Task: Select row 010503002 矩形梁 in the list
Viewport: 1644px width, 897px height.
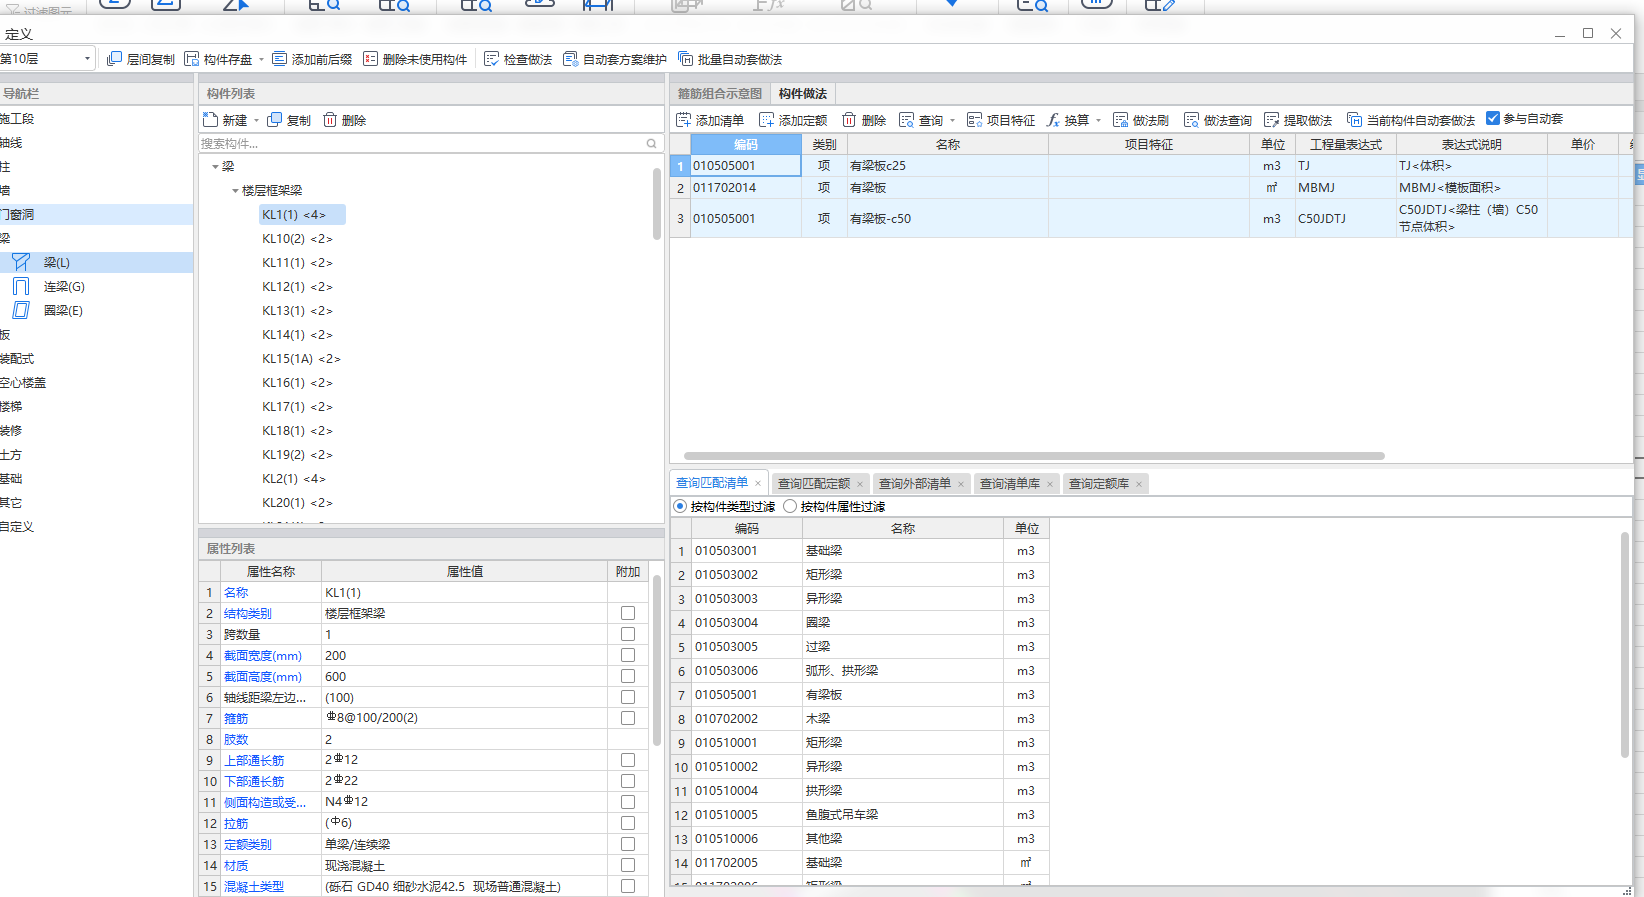Action: (859, 575)
